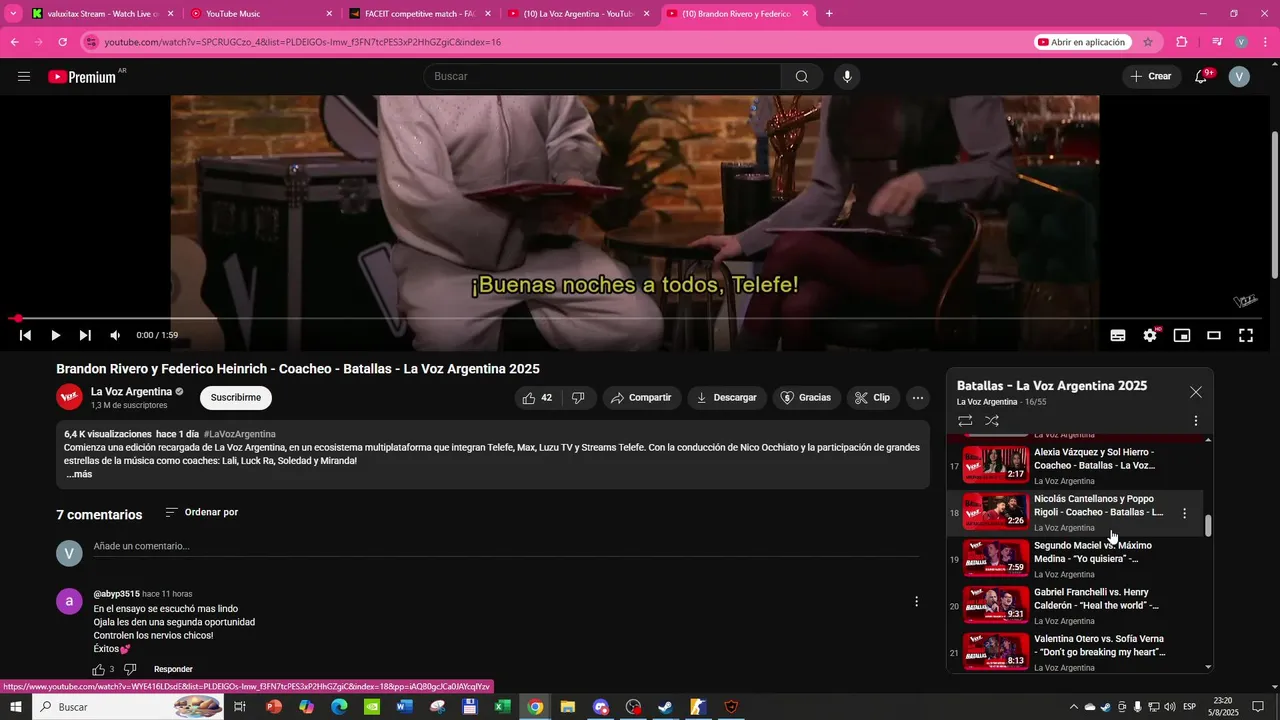The image size is (1280, 720).
Task: Share the video via Compartir
Action: [x=642, y=398]
